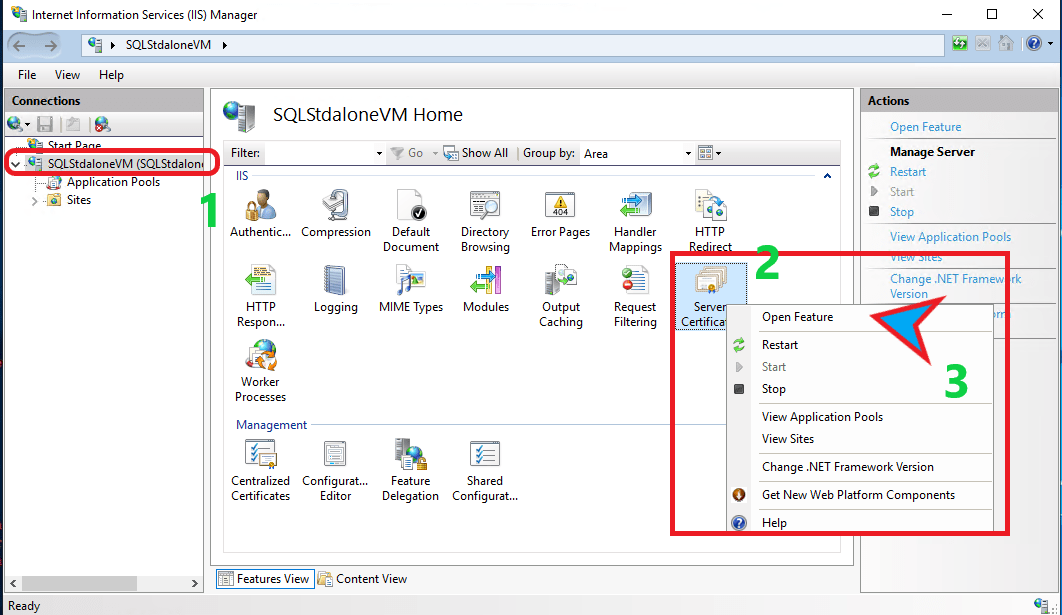Screen dimensions: 1062x615
Task: Select the Default Document icon
Action: [410, 205]
